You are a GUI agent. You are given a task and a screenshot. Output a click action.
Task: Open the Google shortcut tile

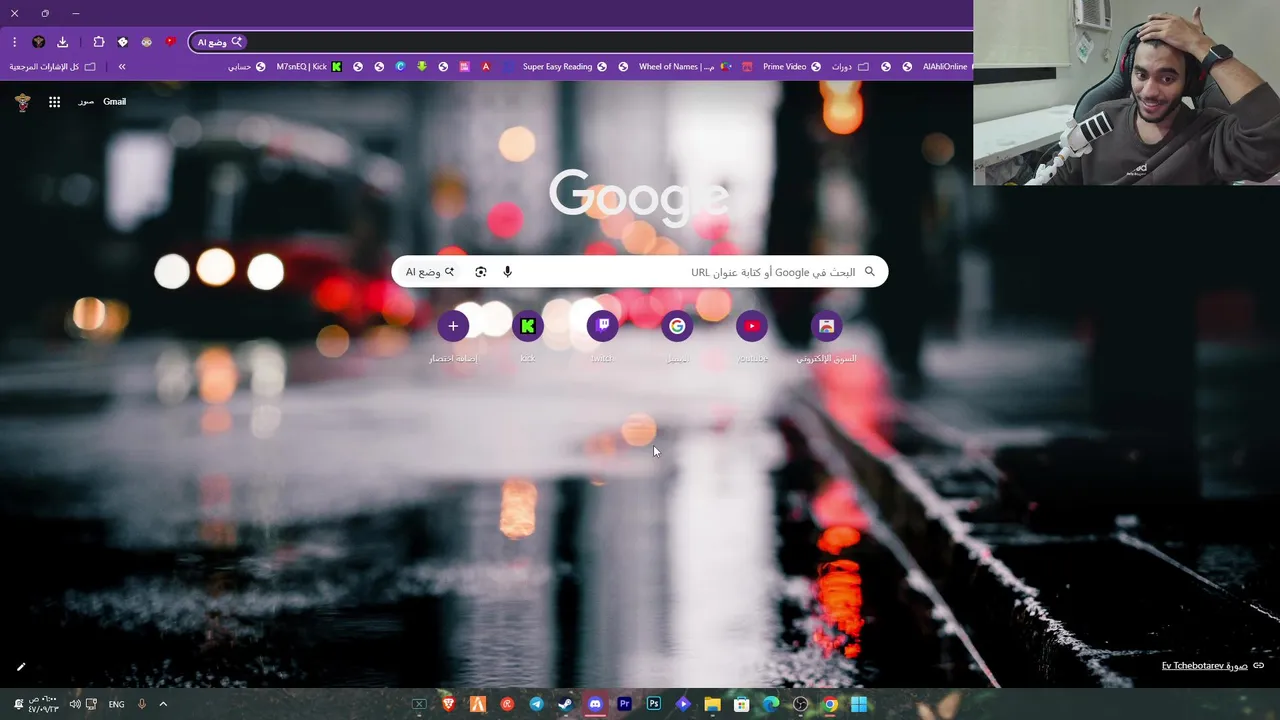(677, 326)
